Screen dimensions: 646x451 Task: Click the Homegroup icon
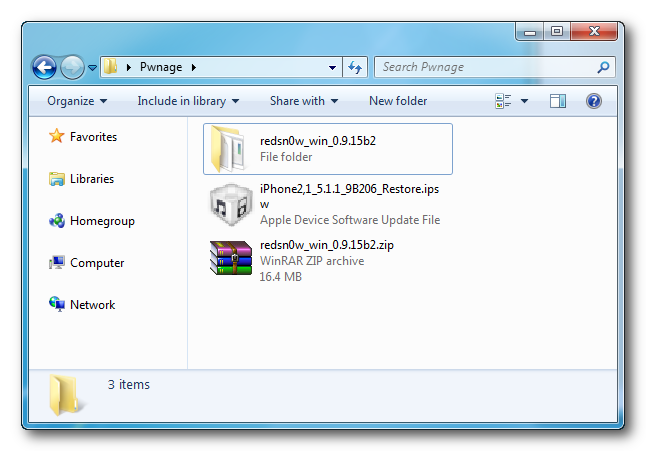pyautogui.click(x=57, y=221)
